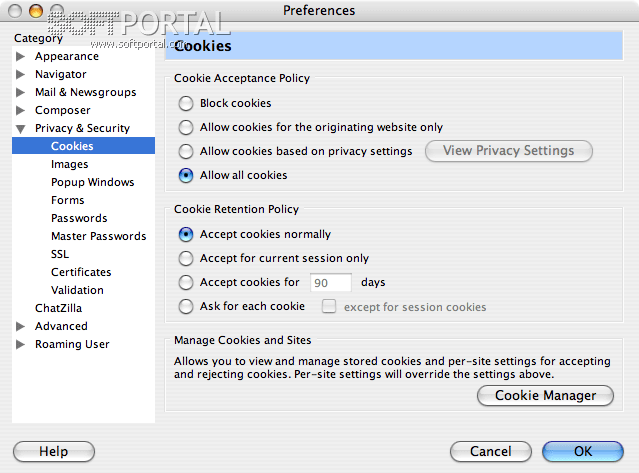Expand the Advanced category triangle
The height and width of the screenshot is (473, 639).
pos(20,327)
